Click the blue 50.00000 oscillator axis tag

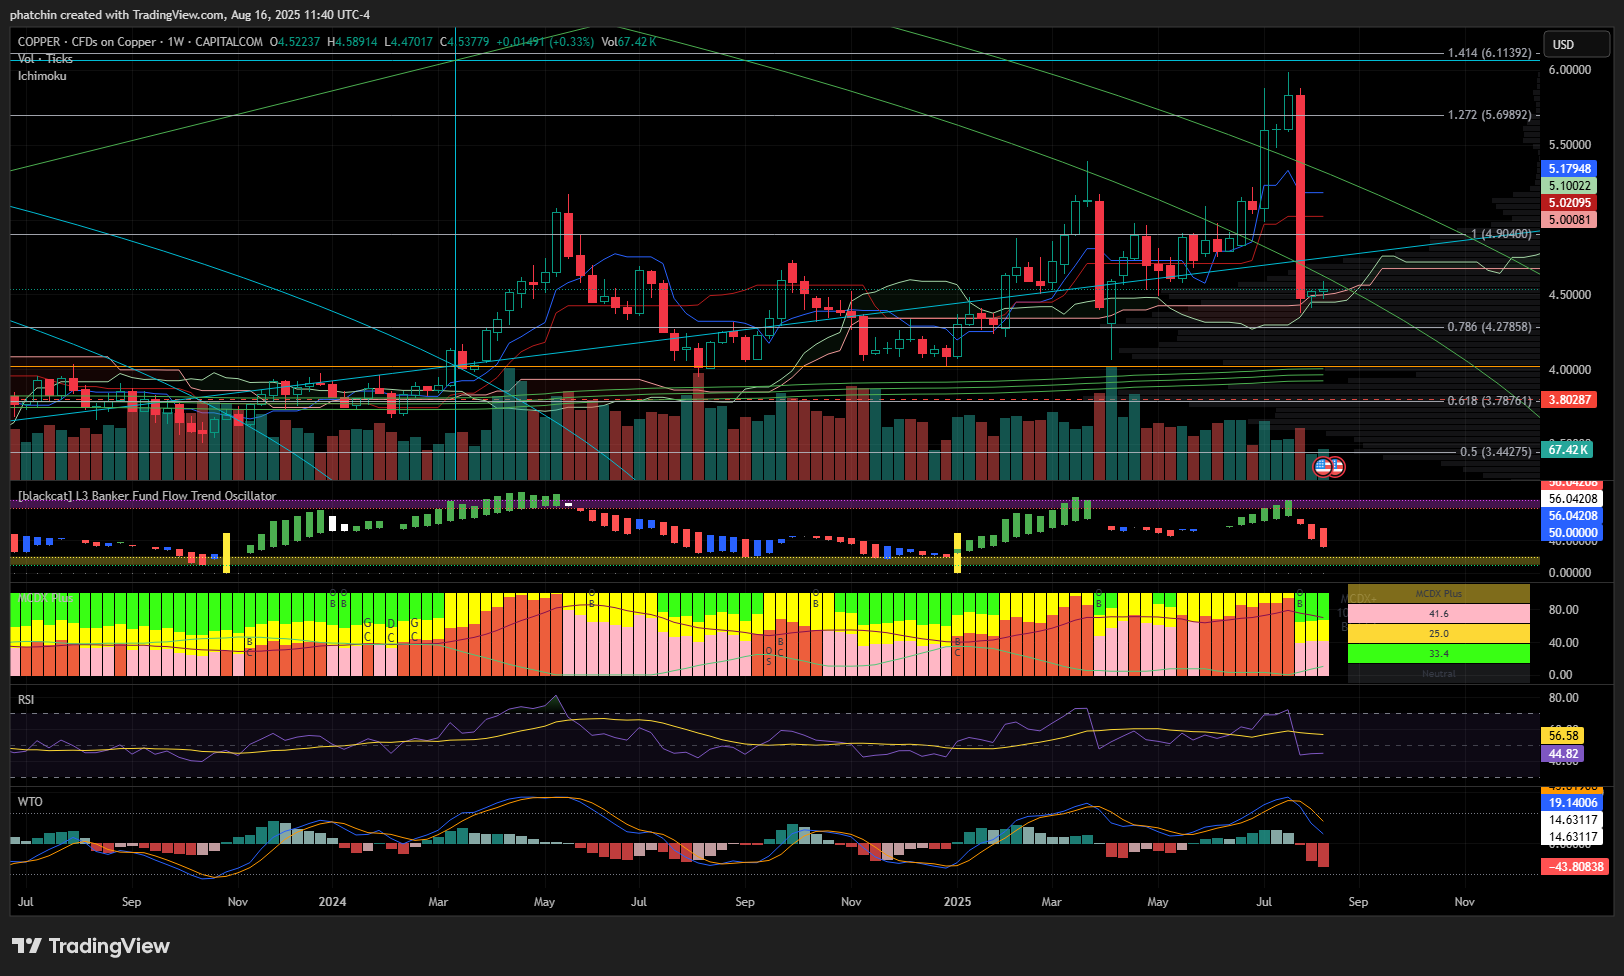pos(1572,533)
